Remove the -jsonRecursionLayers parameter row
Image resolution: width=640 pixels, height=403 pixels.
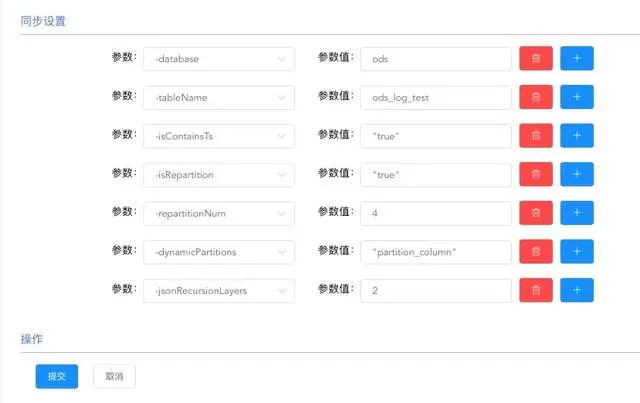coord(535,290)
